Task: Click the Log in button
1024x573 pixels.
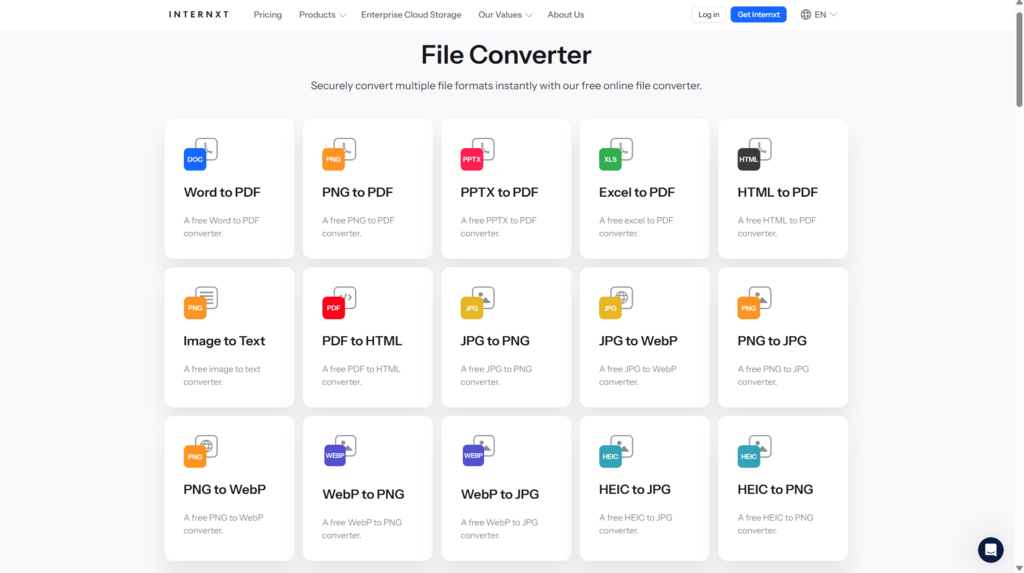Action: click(x=709, y=14)
